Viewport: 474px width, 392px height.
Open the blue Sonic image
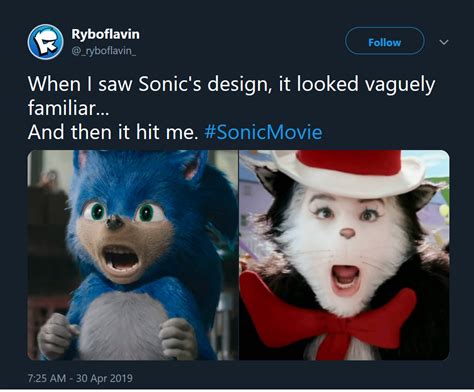pos(133,255)
